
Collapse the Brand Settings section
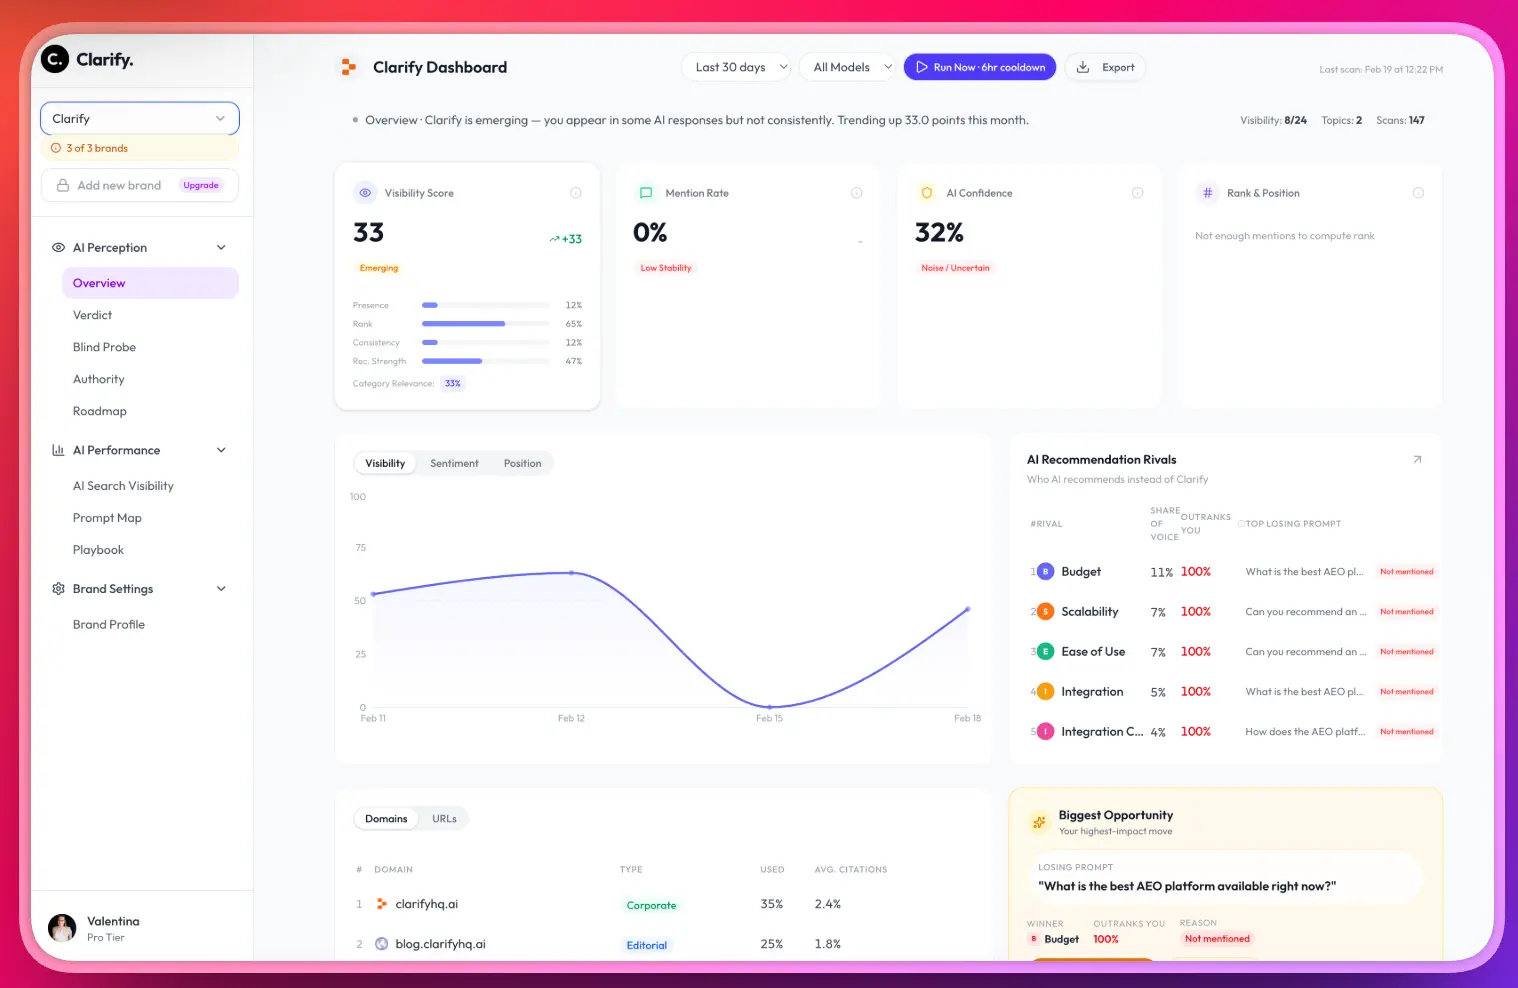[221, 589]
